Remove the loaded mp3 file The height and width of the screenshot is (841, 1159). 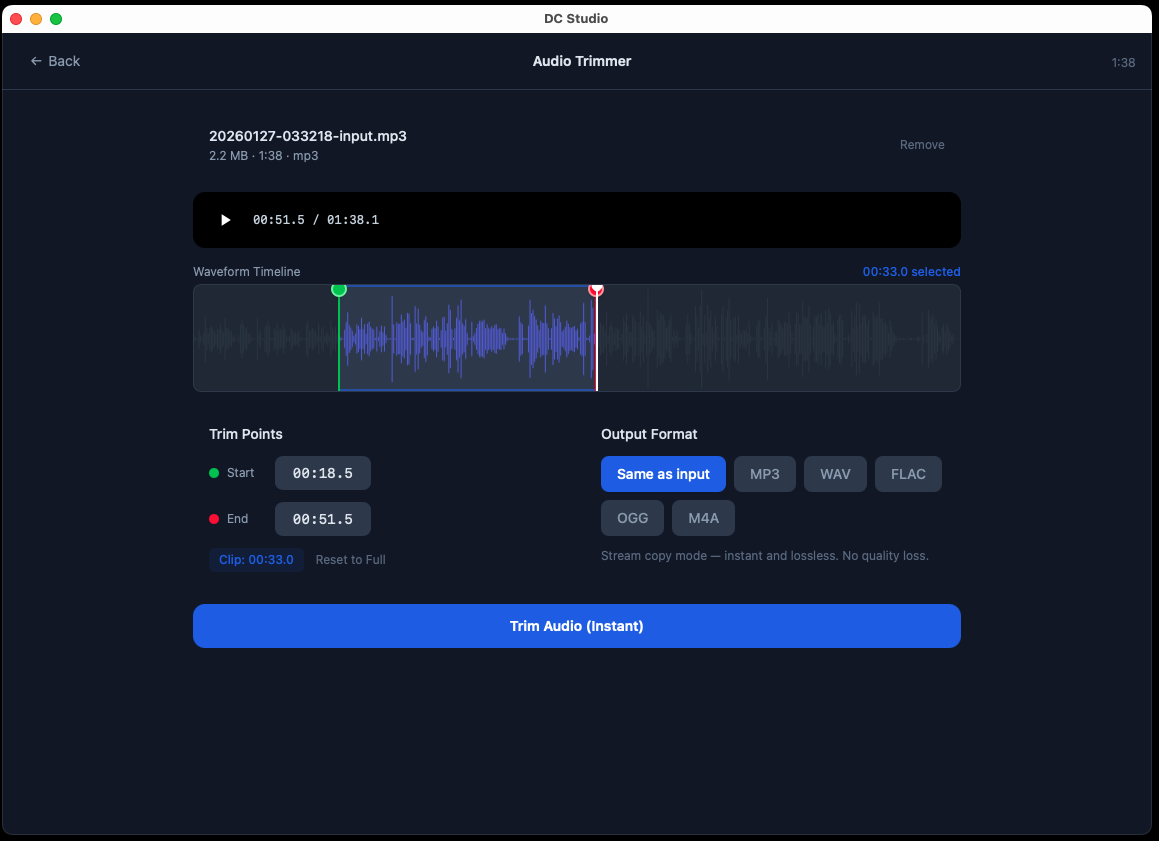921,144
